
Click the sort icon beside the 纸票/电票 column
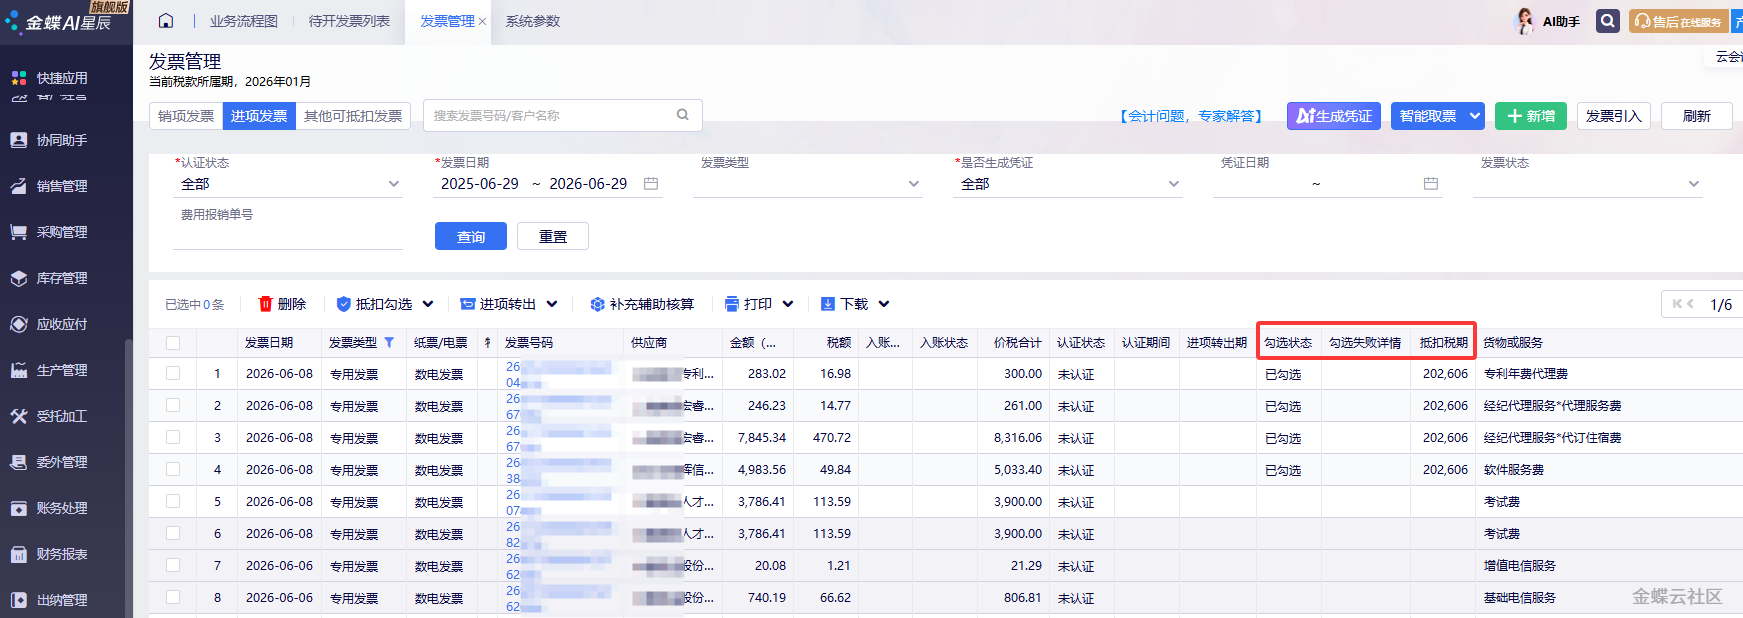coord(487,342)
